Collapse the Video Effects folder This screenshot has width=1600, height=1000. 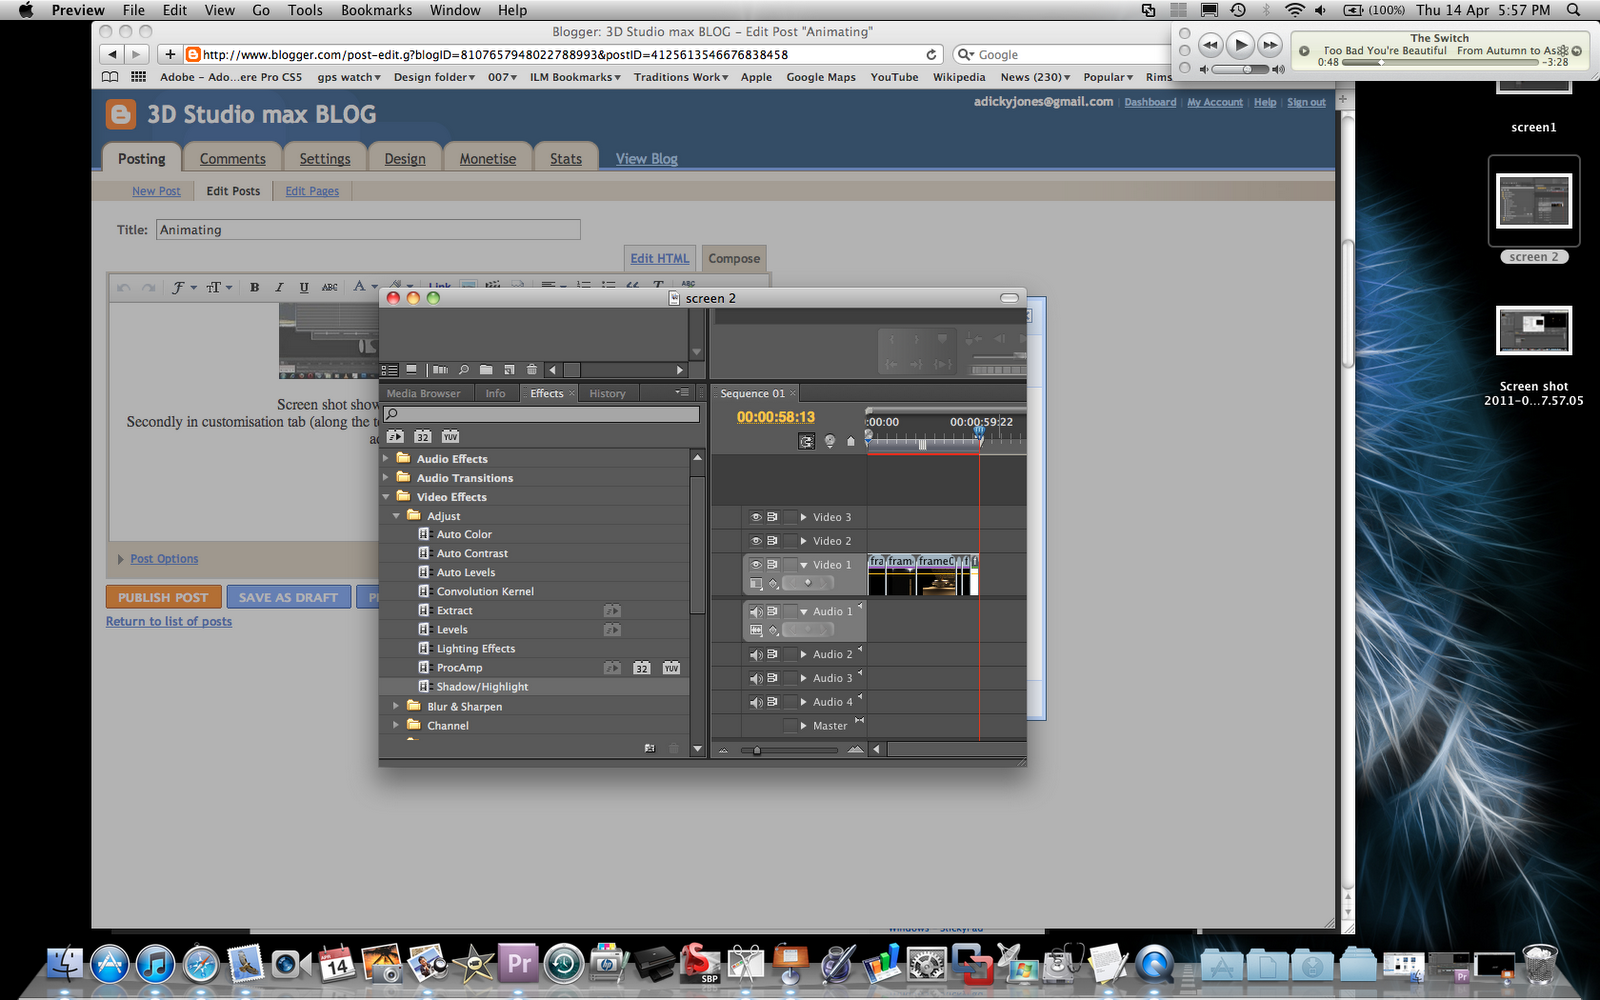[386, 497]
